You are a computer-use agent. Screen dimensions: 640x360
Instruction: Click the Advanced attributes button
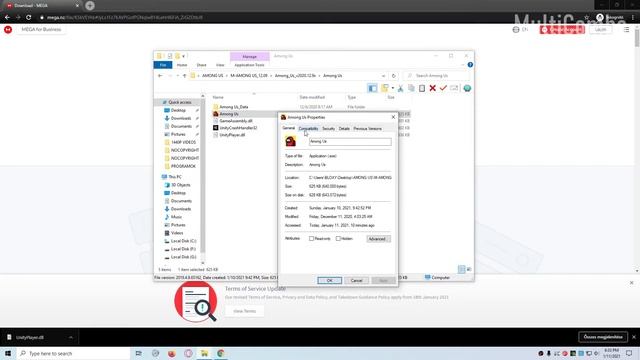coord(378,239)
